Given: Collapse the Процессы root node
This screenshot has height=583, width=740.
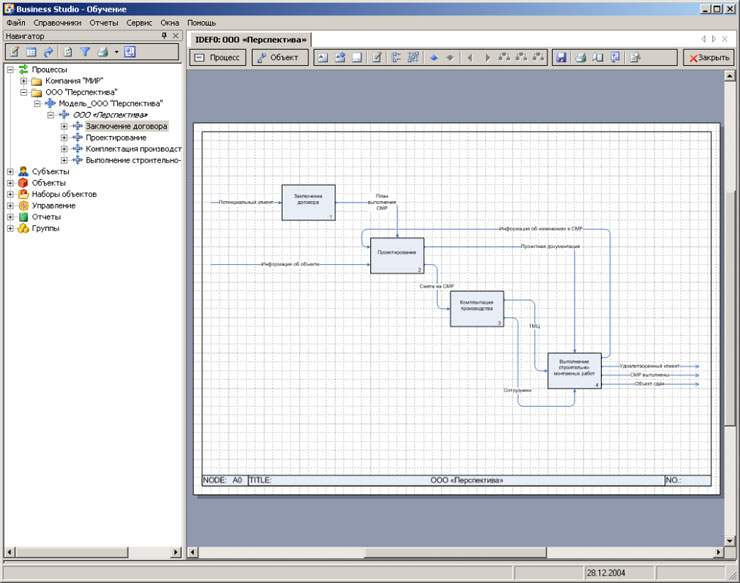Looking at the screenshot, I should point(11,70).
